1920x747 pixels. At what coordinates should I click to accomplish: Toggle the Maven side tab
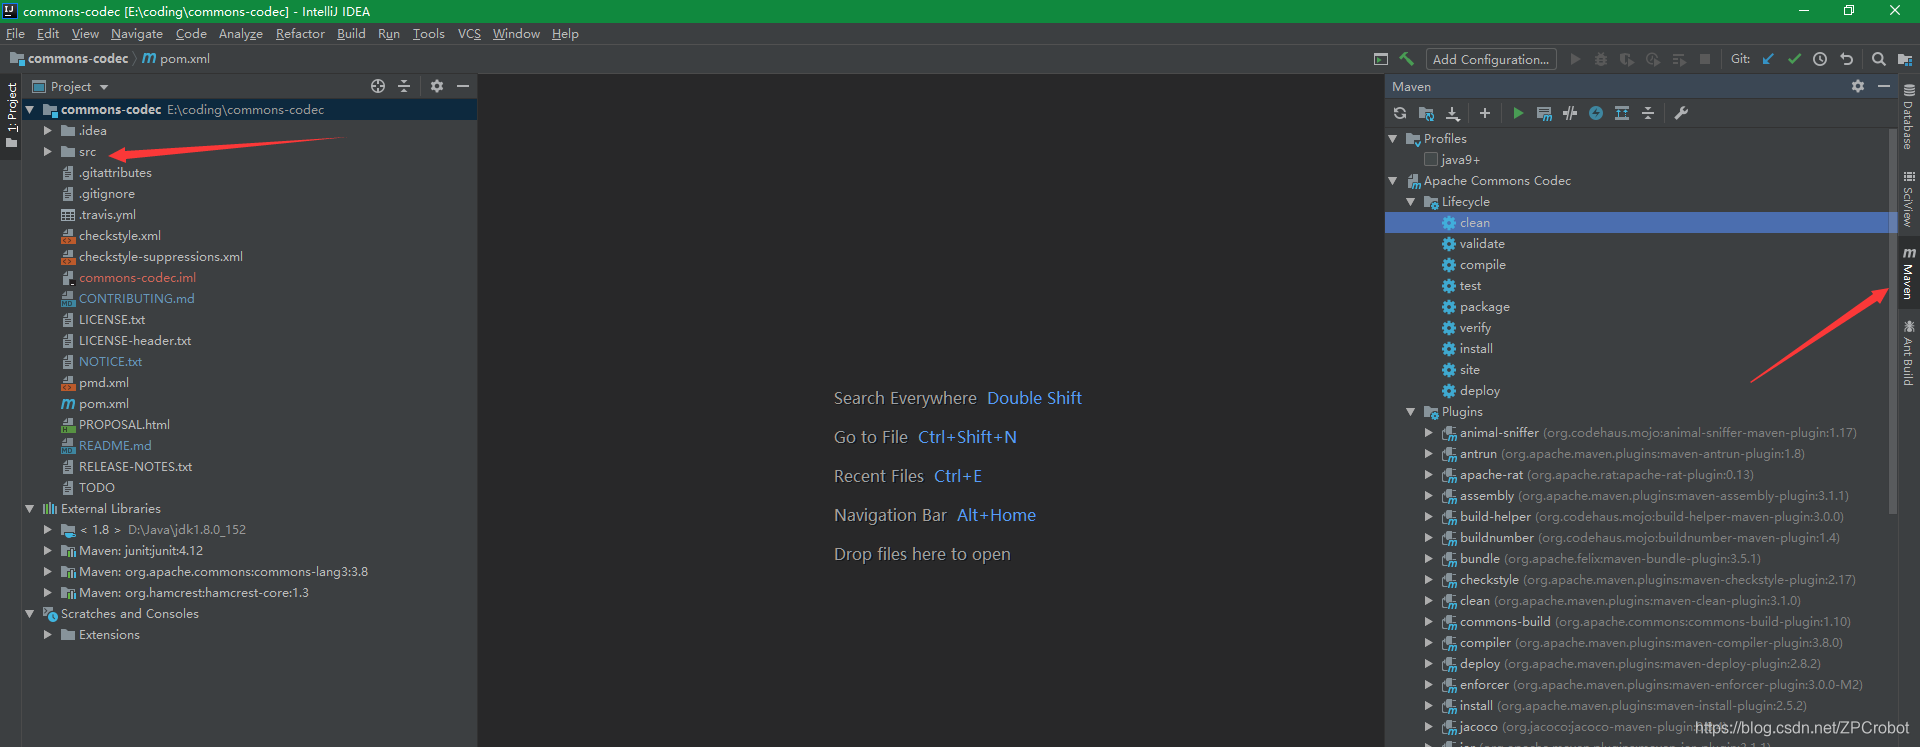[x=1909, y=272]
